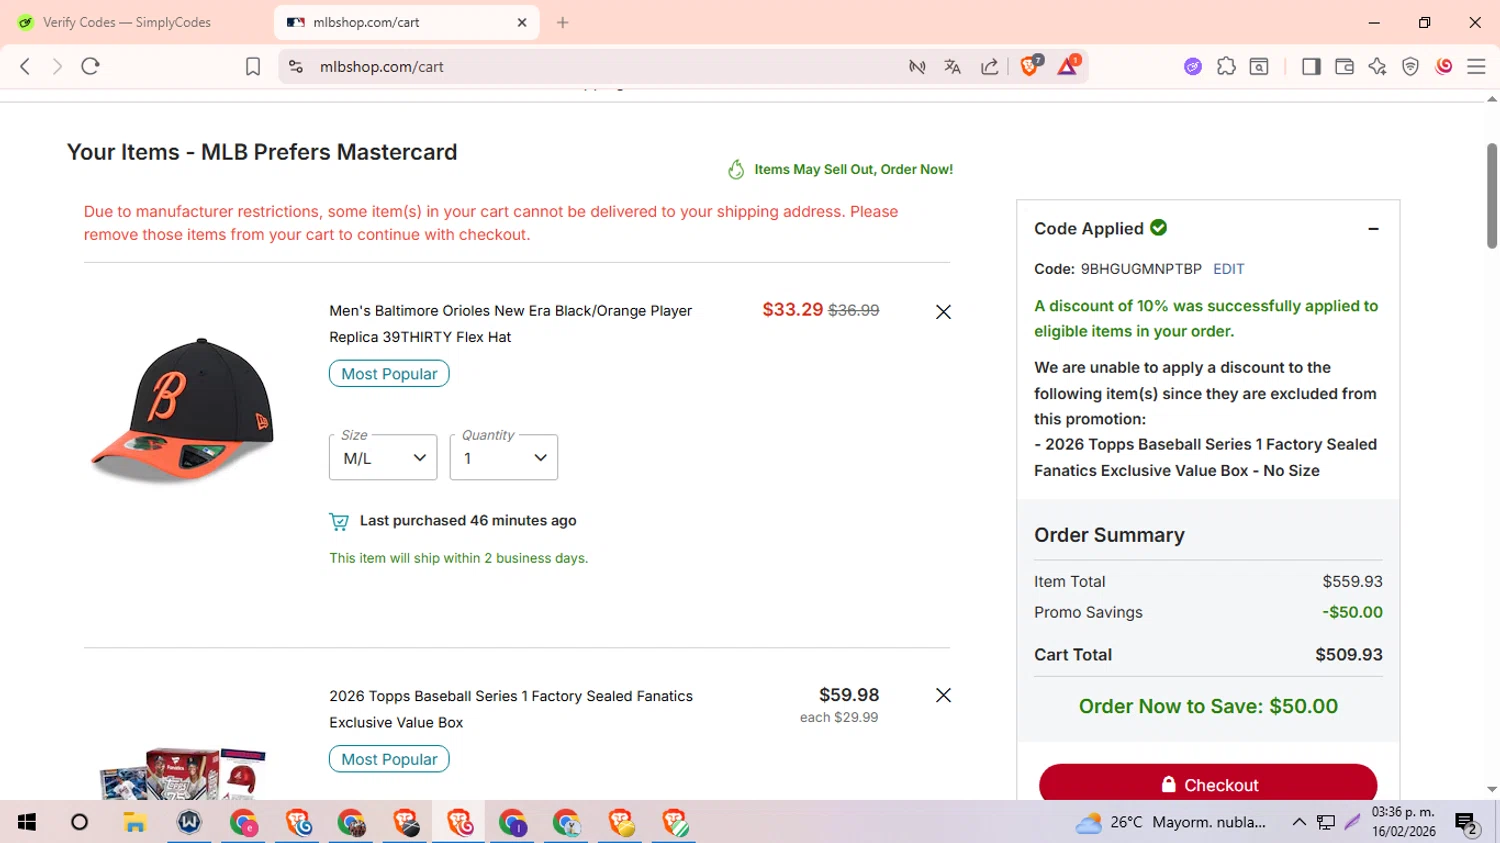Open Leo AI sparkle icon
Viewport: 1500px width, 843px height.
[1377, 66]
